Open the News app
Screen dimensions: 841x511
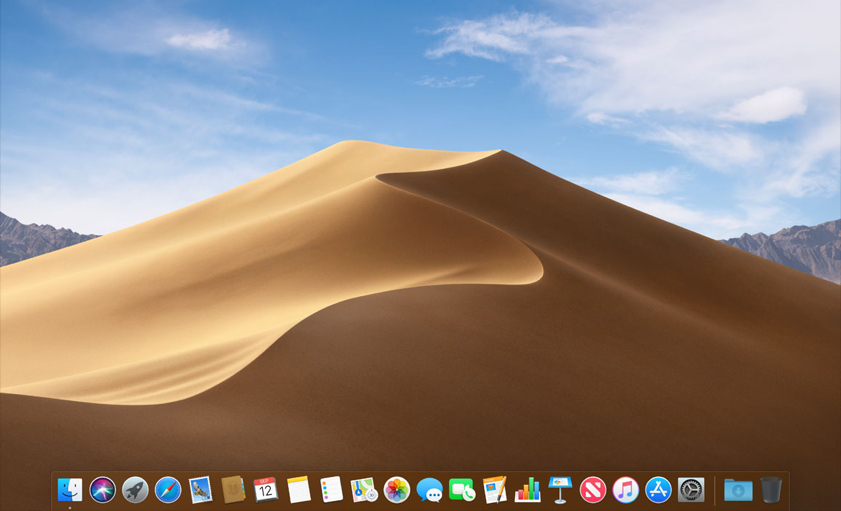(x=593, y=489)
